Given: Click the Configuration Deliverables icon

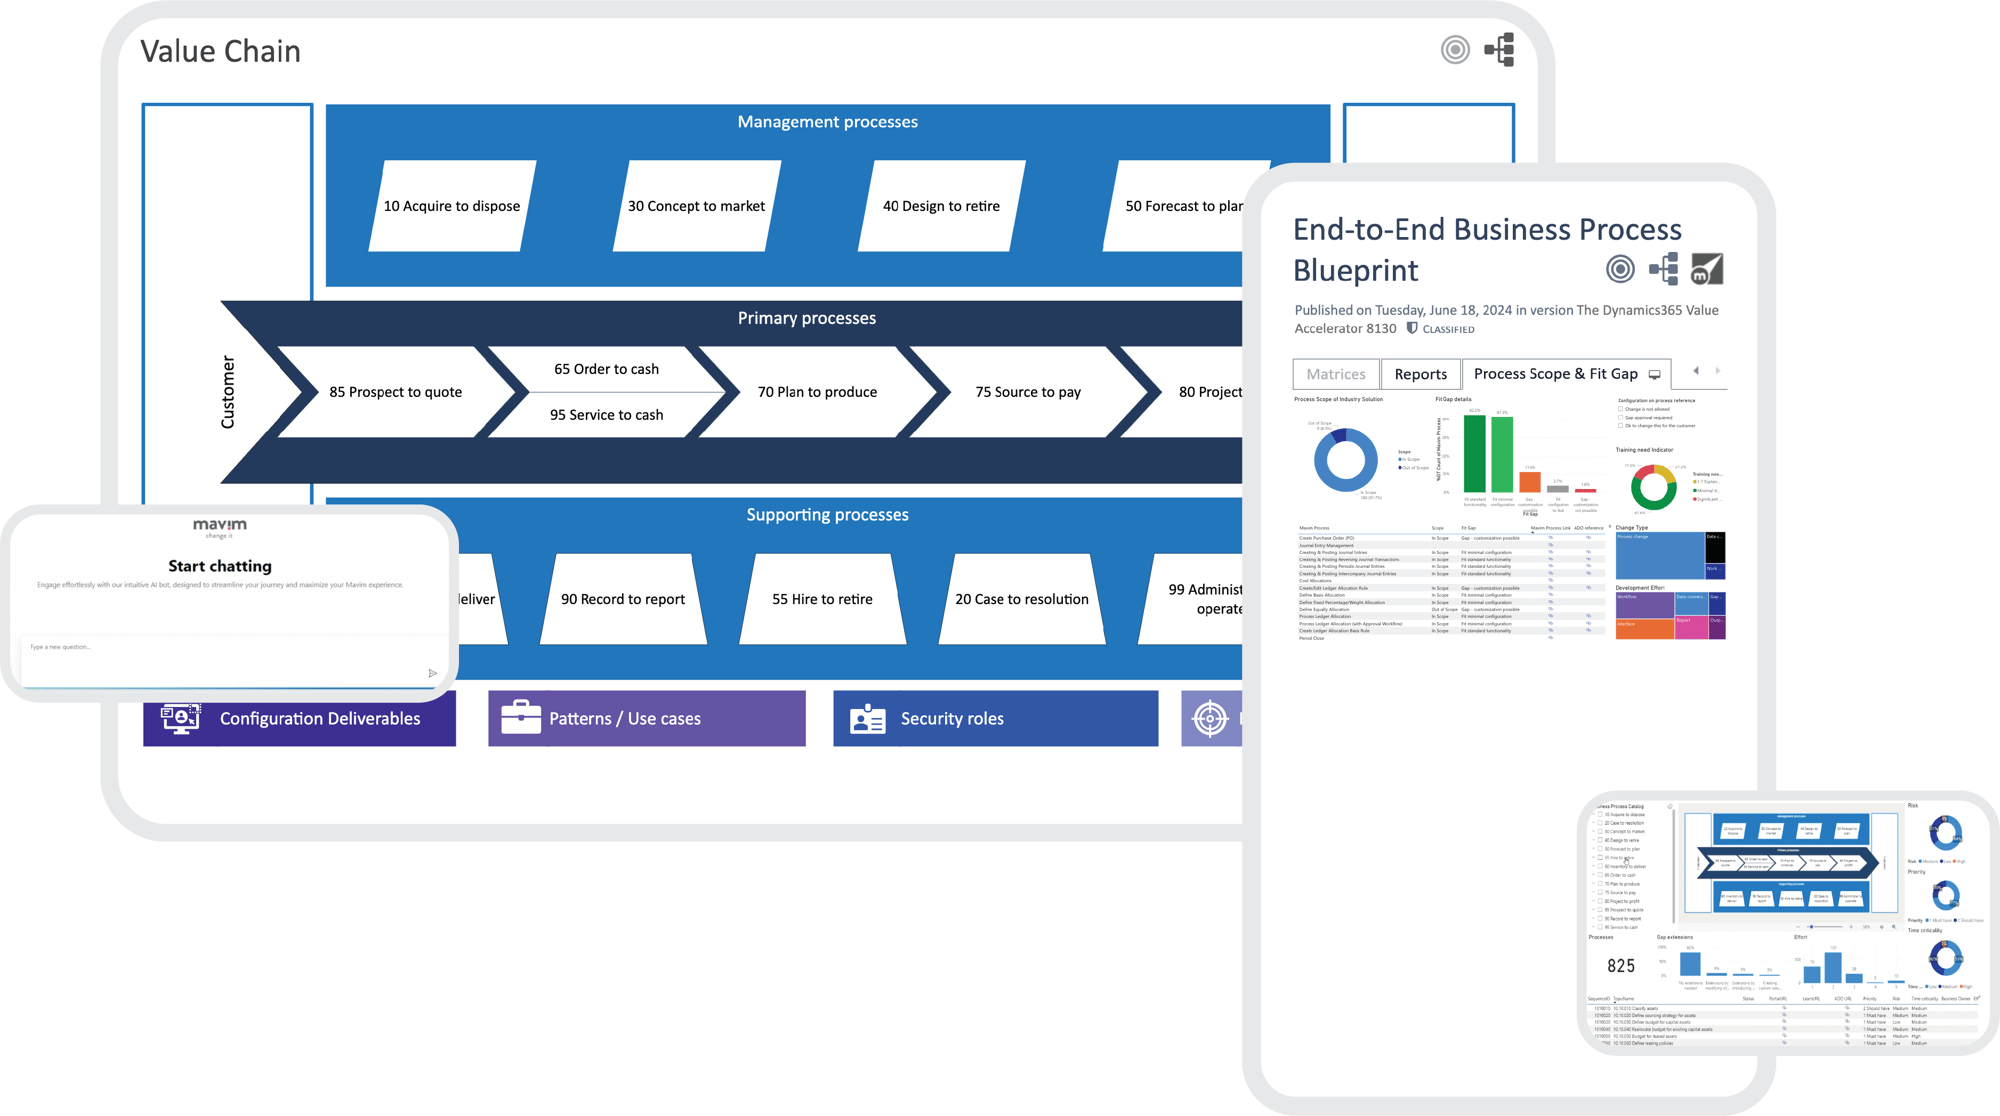Looking at the screenshot, I should [180, 717].
